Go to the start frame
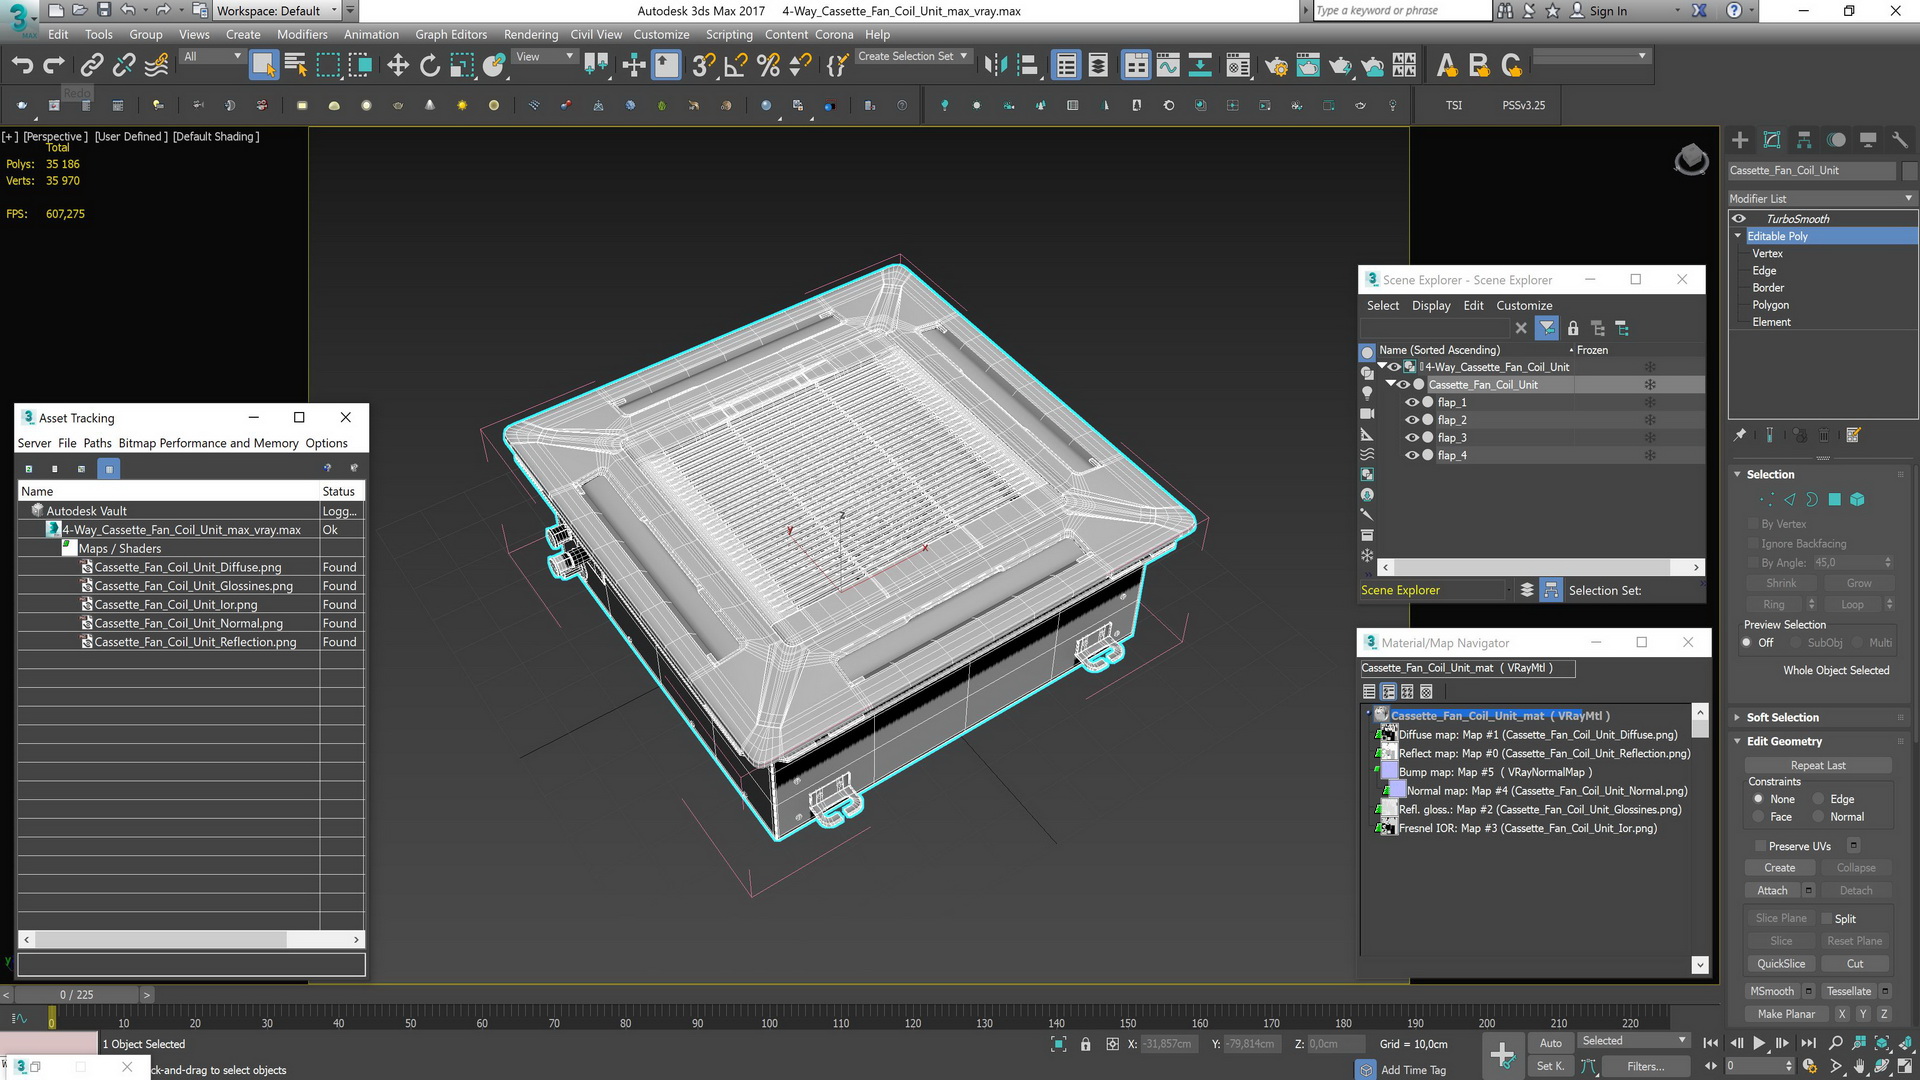 click(x=1711, y=1043)
